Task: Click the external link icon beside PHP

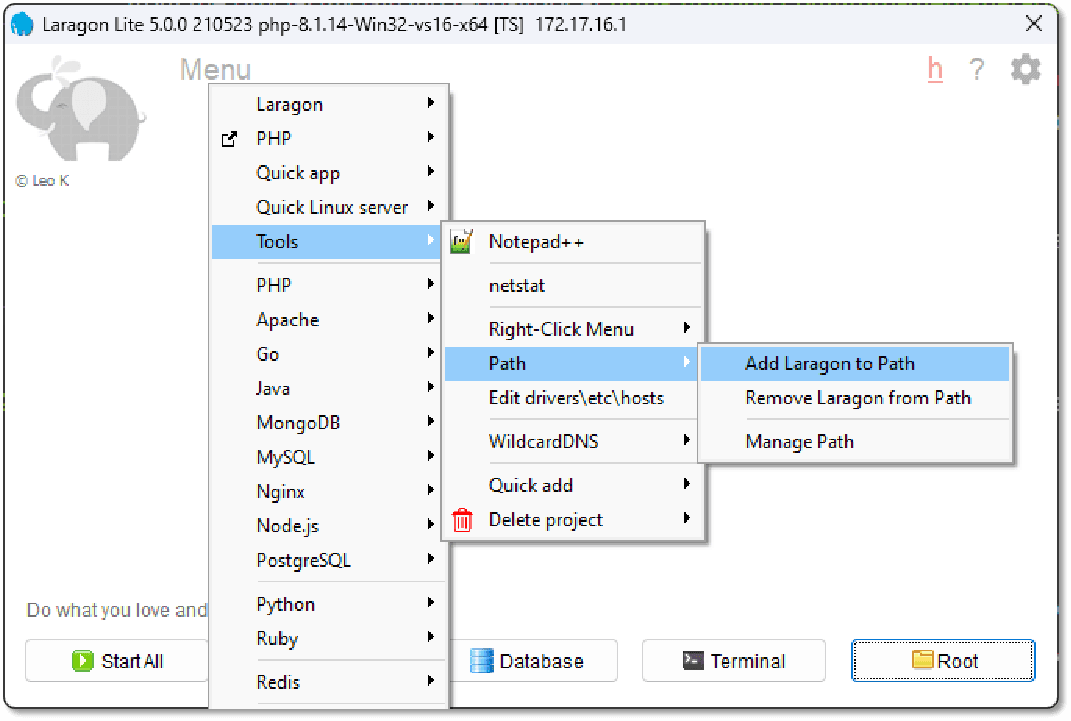Action: point(230,139)
